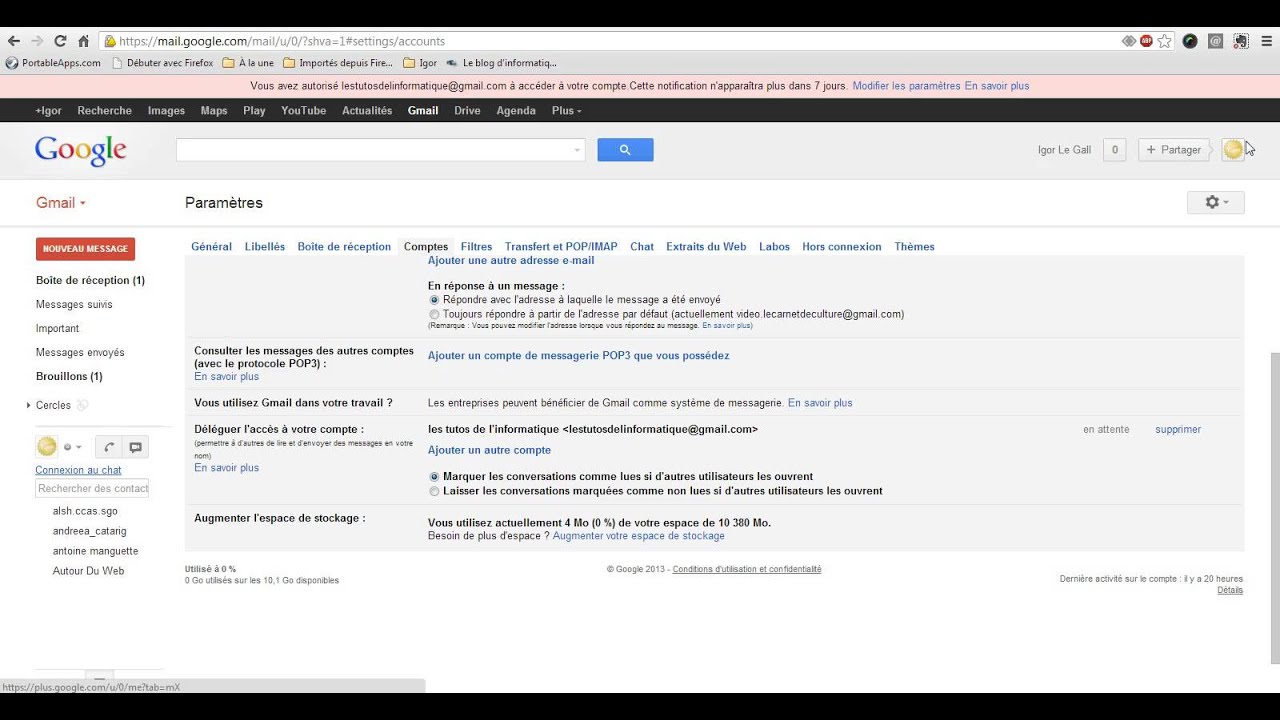This screenshot has height=720, width=1280.
Task: Click the YouTube link in Google bar
Action: point(303,110)
